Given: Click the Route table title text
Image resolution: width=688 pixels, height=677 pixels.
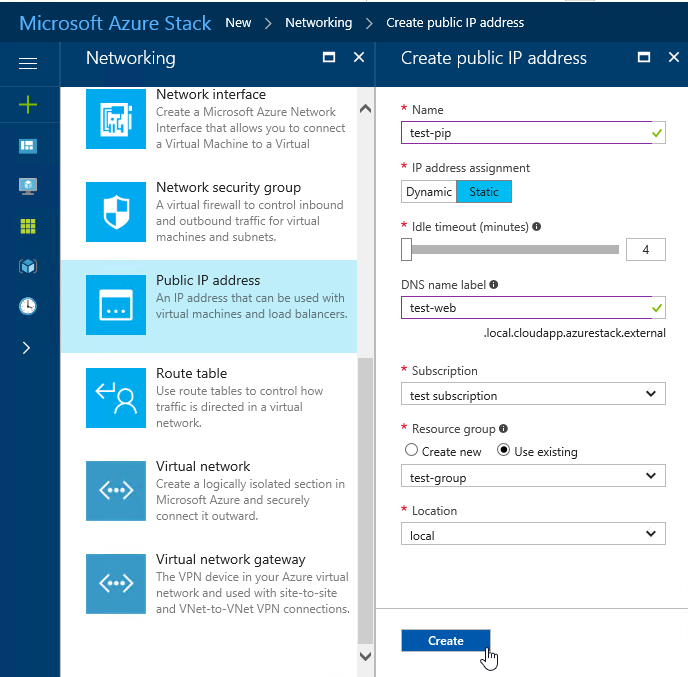Looking at the screenshot, I should pos(192,373).
